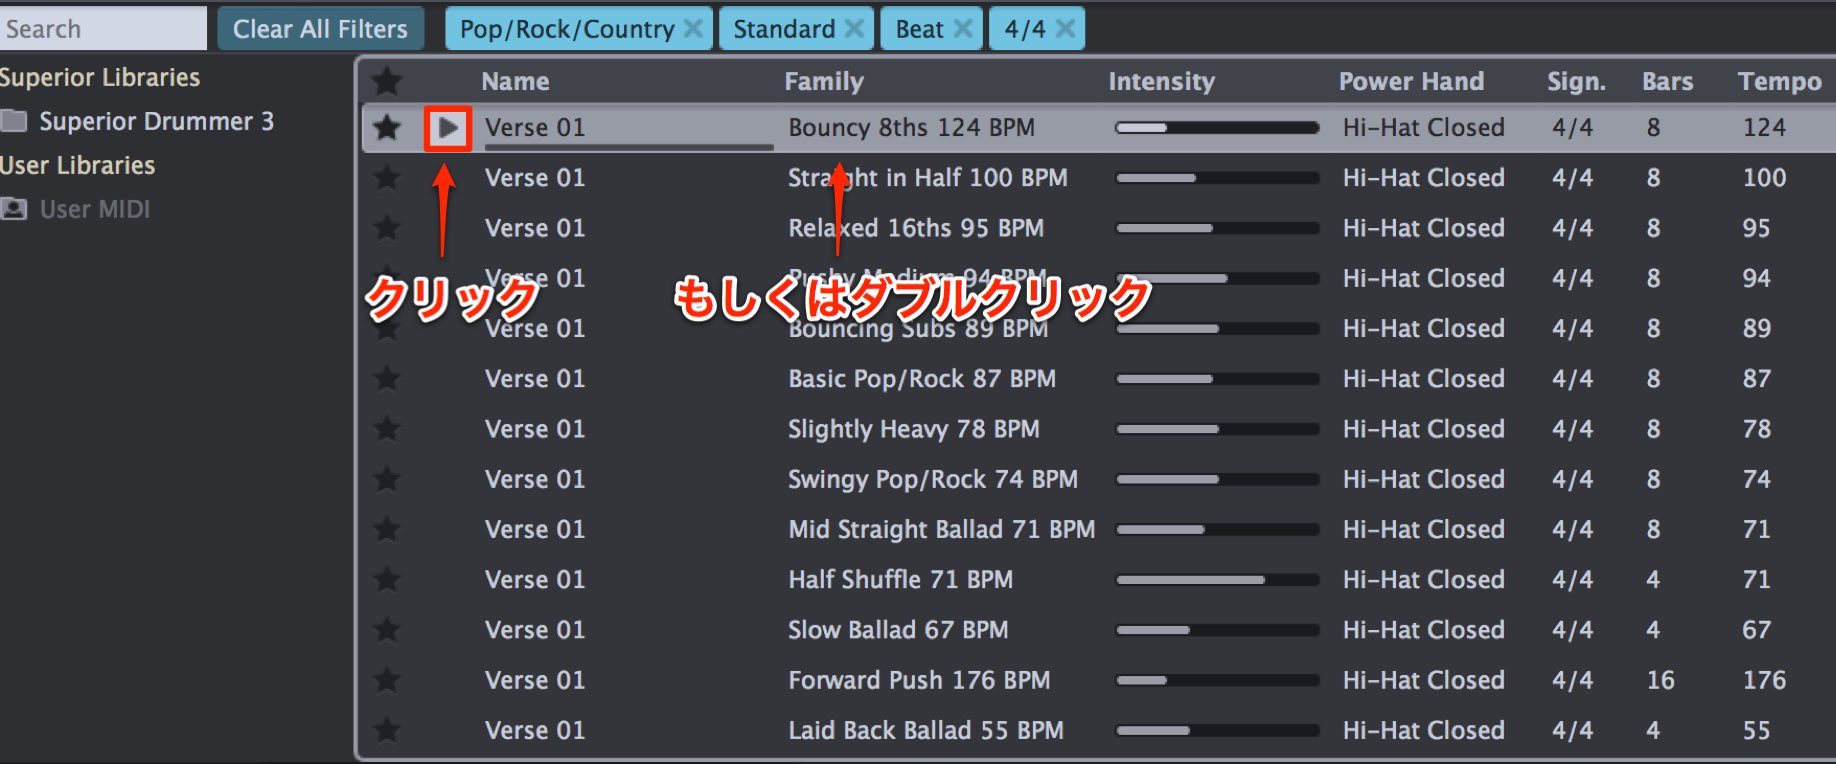Sort by the Name column header

pyautogui.click(x=515, y=81)
